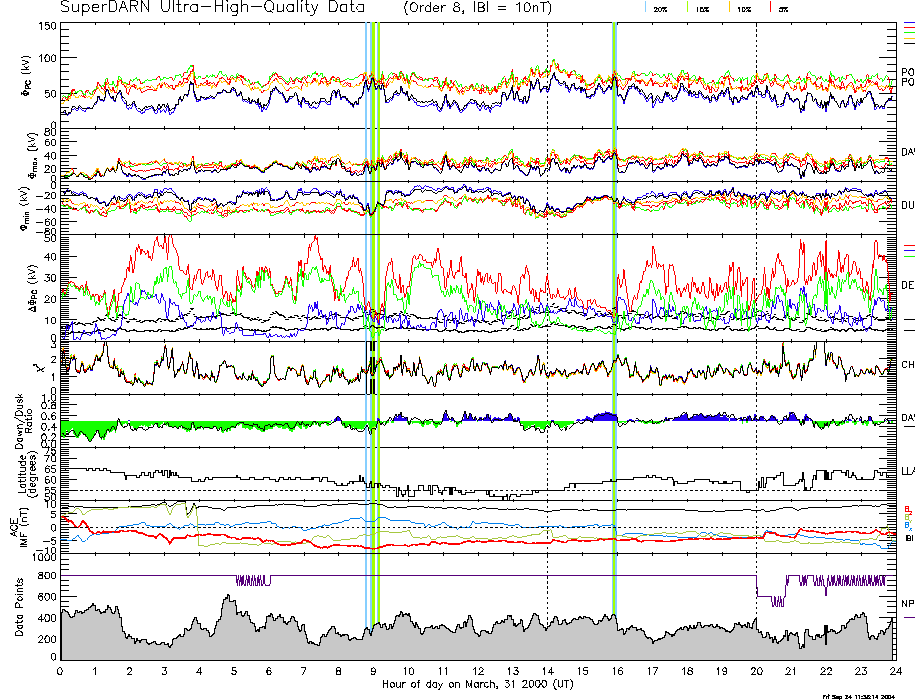
Task: Click the black |B| legend label
Action: tap(909, 538)
